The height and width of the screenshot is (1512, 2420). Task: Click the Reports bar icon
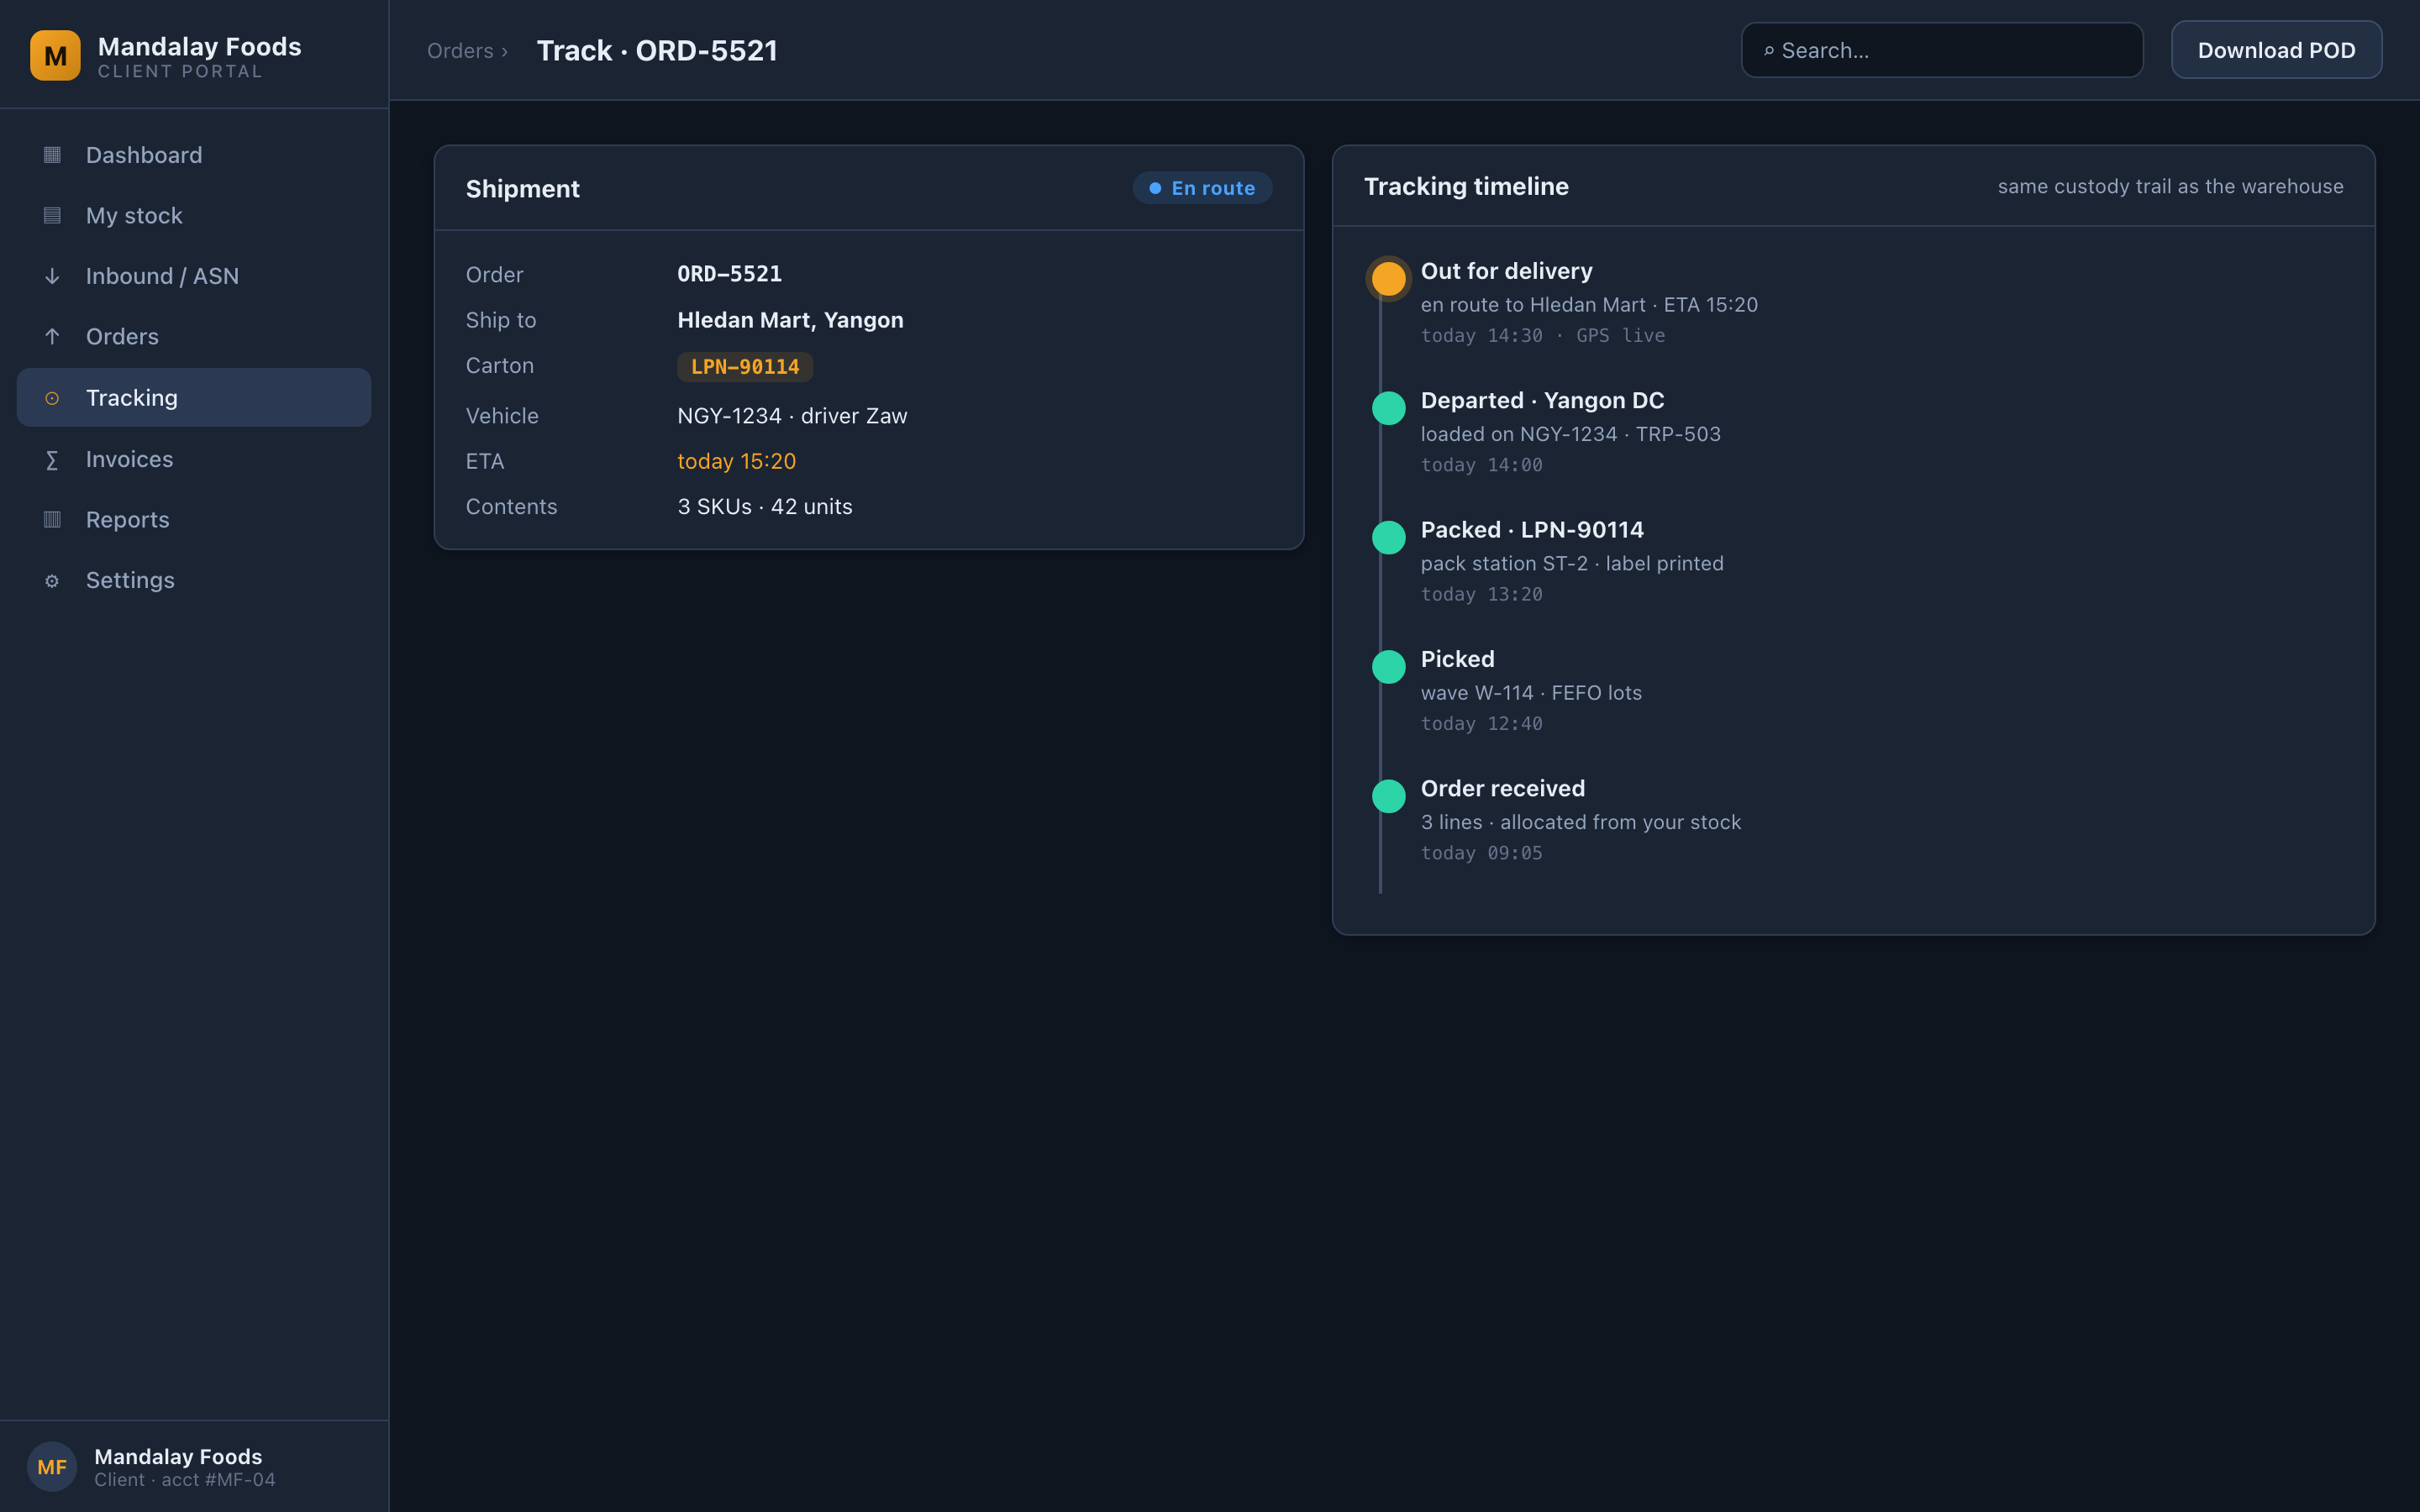(52, 519)
